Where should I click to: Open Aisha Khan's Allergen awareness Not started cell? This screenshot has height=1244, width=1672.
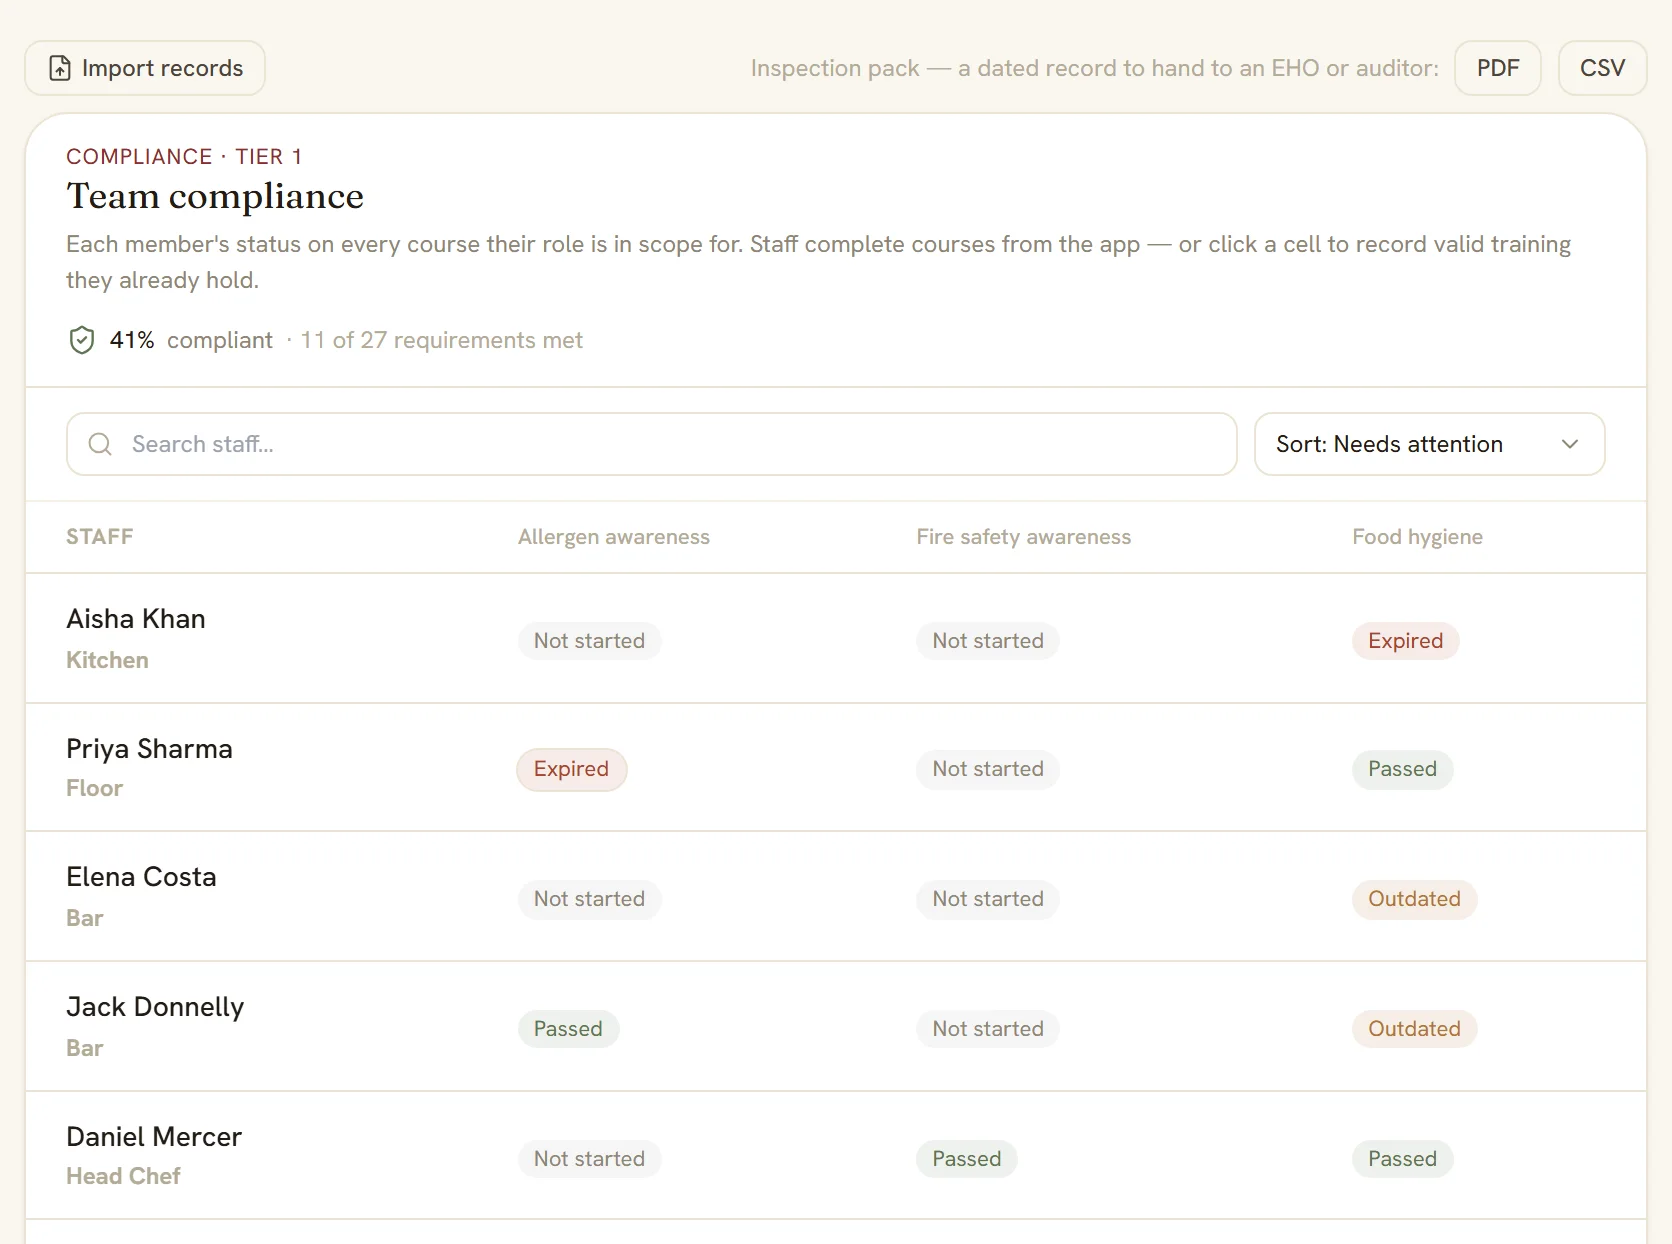589,641
